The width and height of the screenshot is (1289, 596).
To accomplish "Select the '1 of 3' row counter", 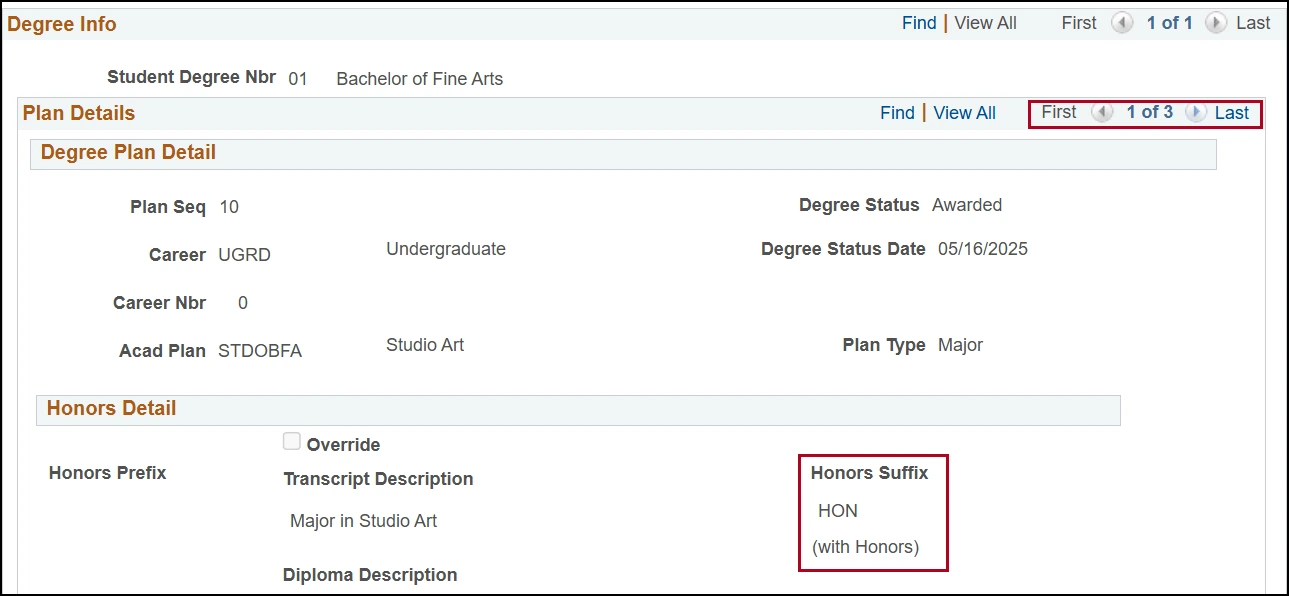I will (1149, 112).
